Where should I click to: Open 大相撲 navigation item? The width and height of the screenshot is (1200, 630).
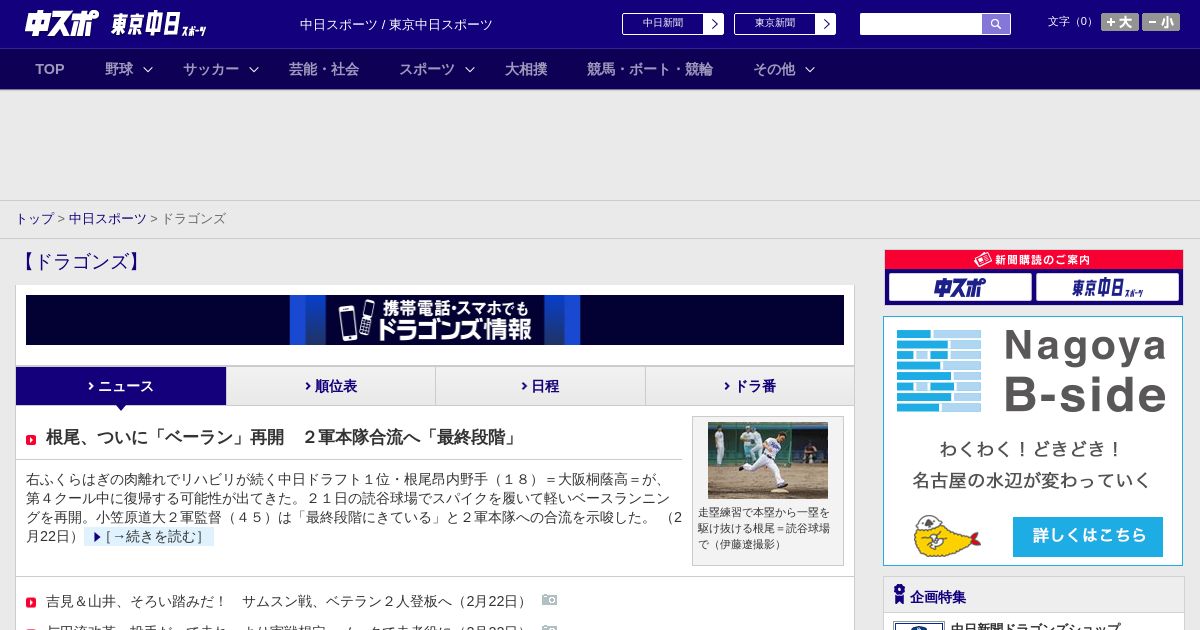click(x=526, y=69)
